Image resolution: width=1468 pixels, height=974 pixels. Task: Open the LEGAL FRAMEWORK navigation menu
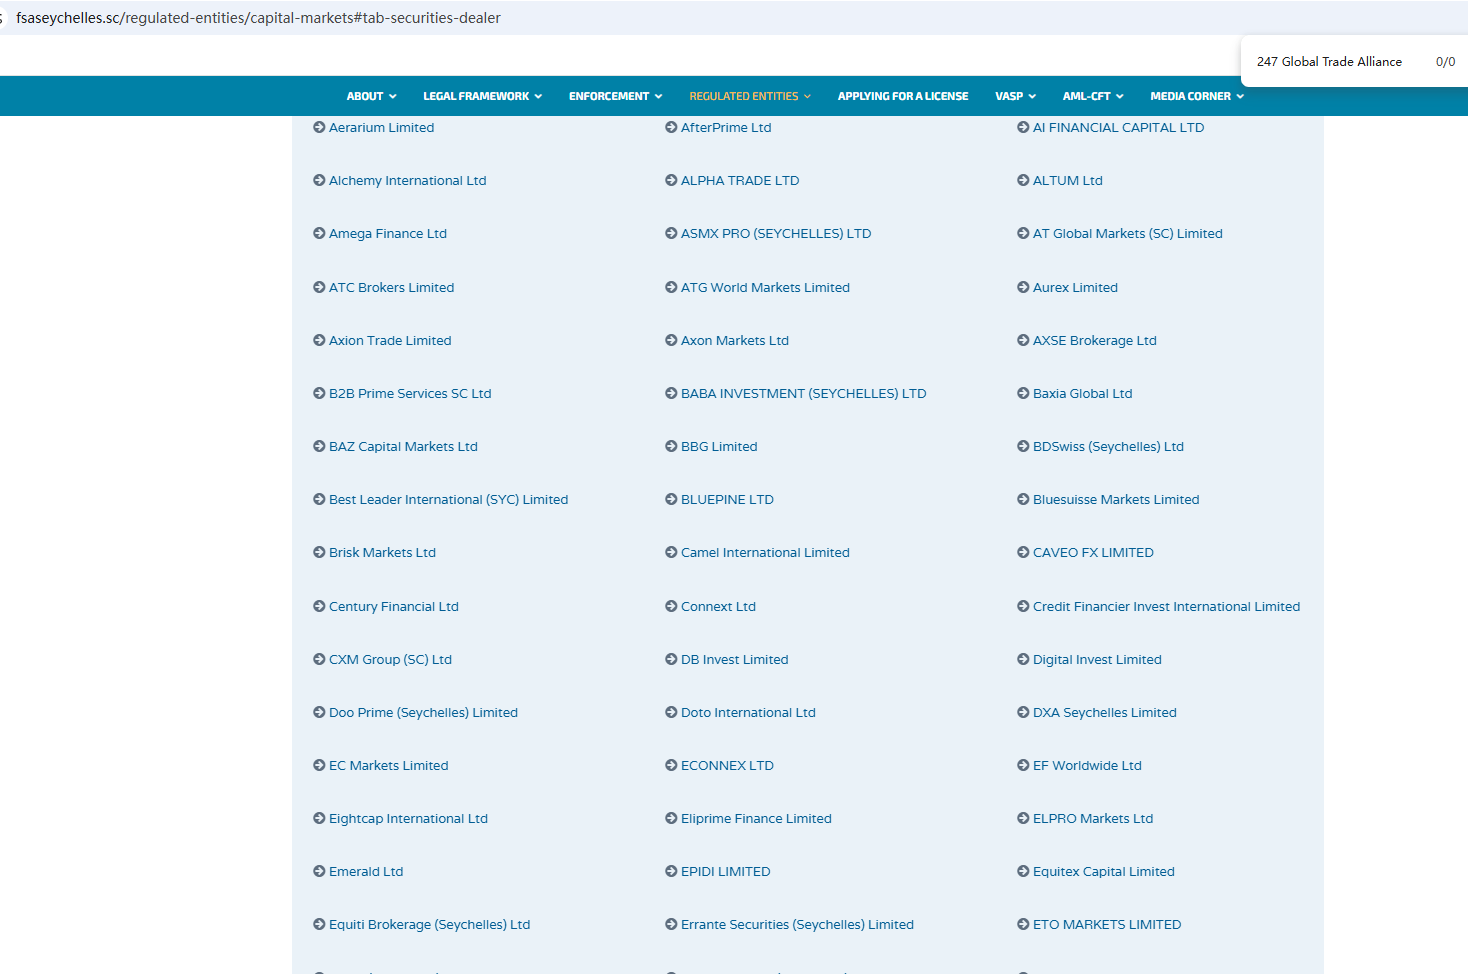[483, 96]
